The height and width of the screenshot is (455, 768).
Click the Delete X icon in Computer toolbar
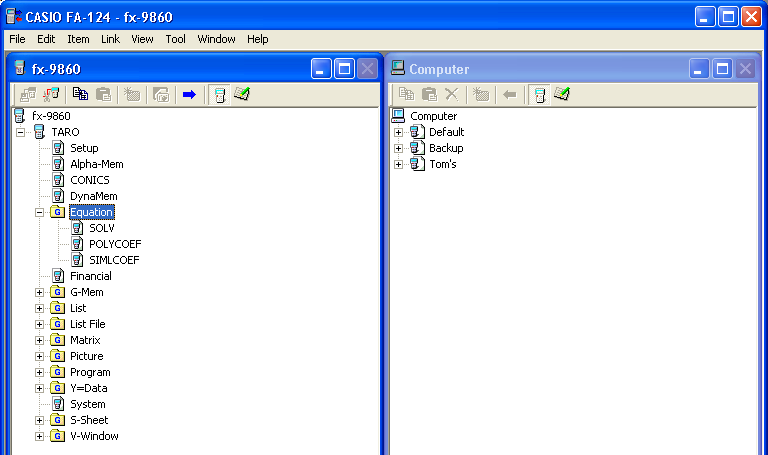point(452,94)
